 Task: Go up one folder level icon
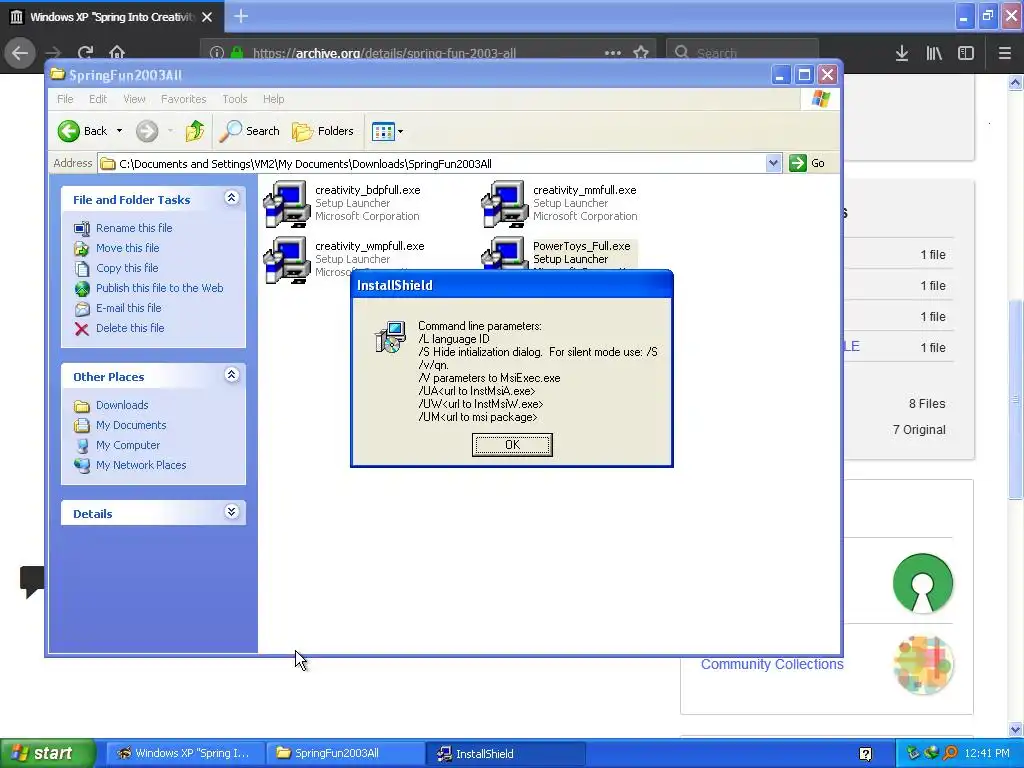(x=195, y=131)
